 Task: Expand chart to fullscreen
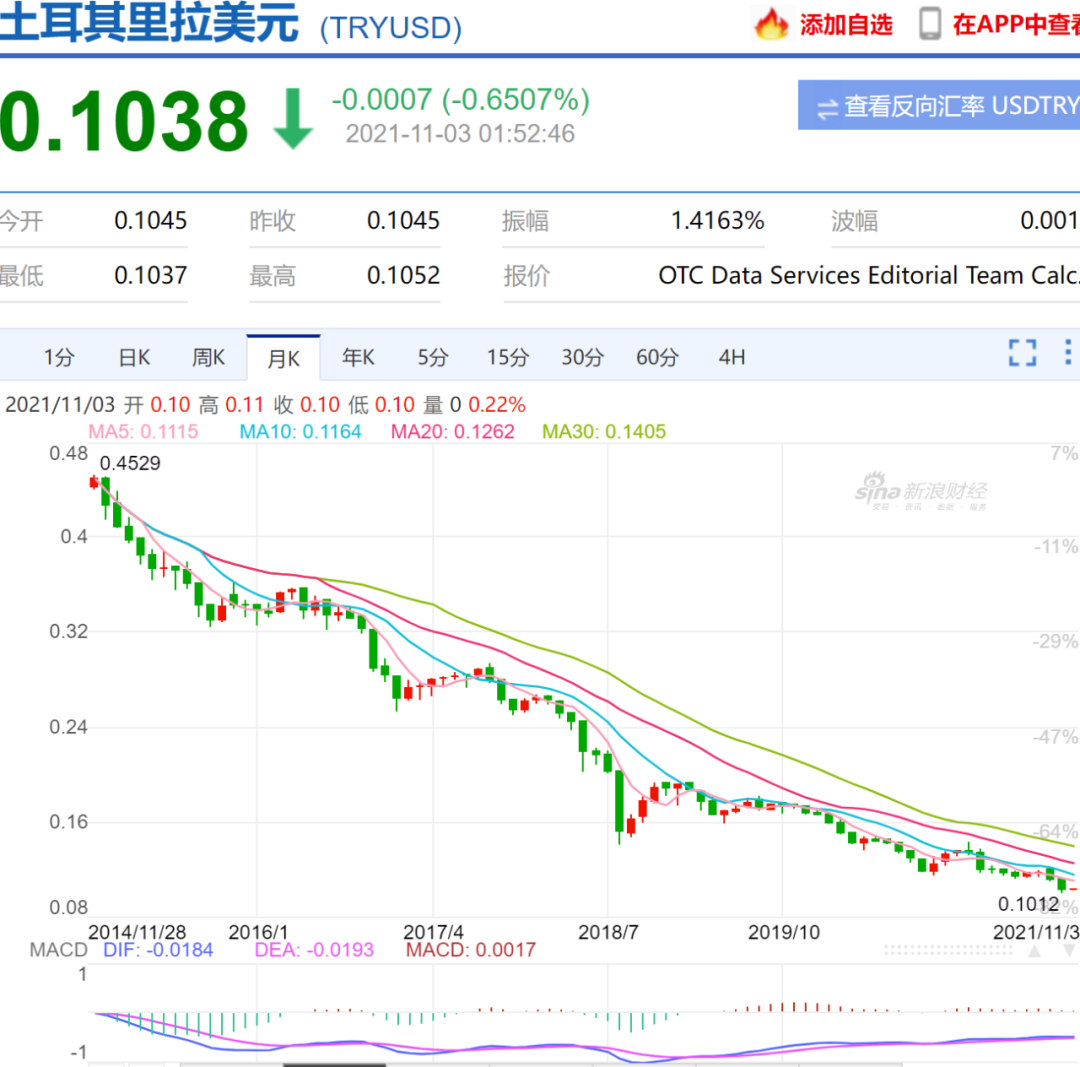(1022, 353)
